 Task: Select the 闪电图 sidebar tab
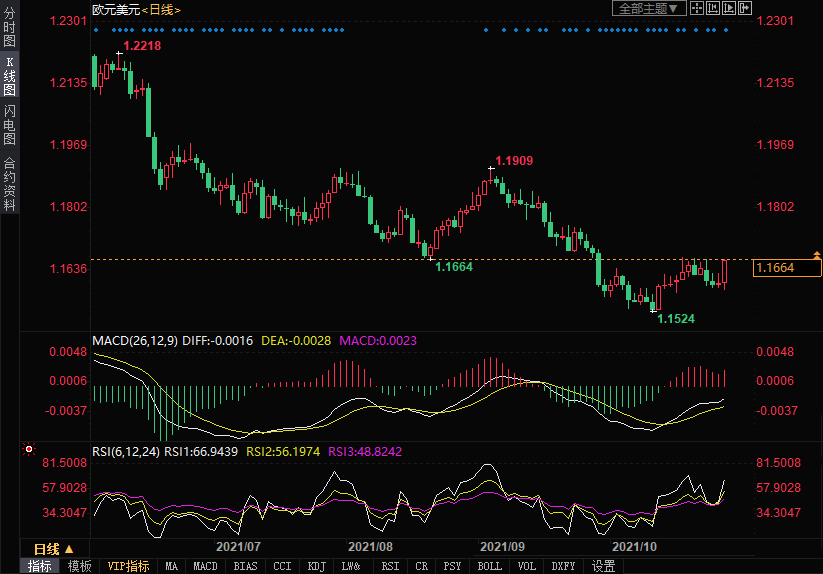(10, 126)
